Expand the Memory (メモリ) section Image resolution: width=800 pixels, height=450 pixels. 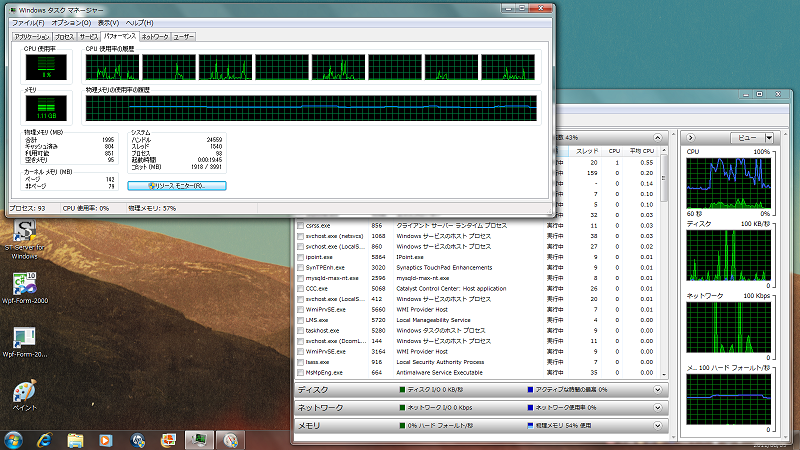(658, 426)
